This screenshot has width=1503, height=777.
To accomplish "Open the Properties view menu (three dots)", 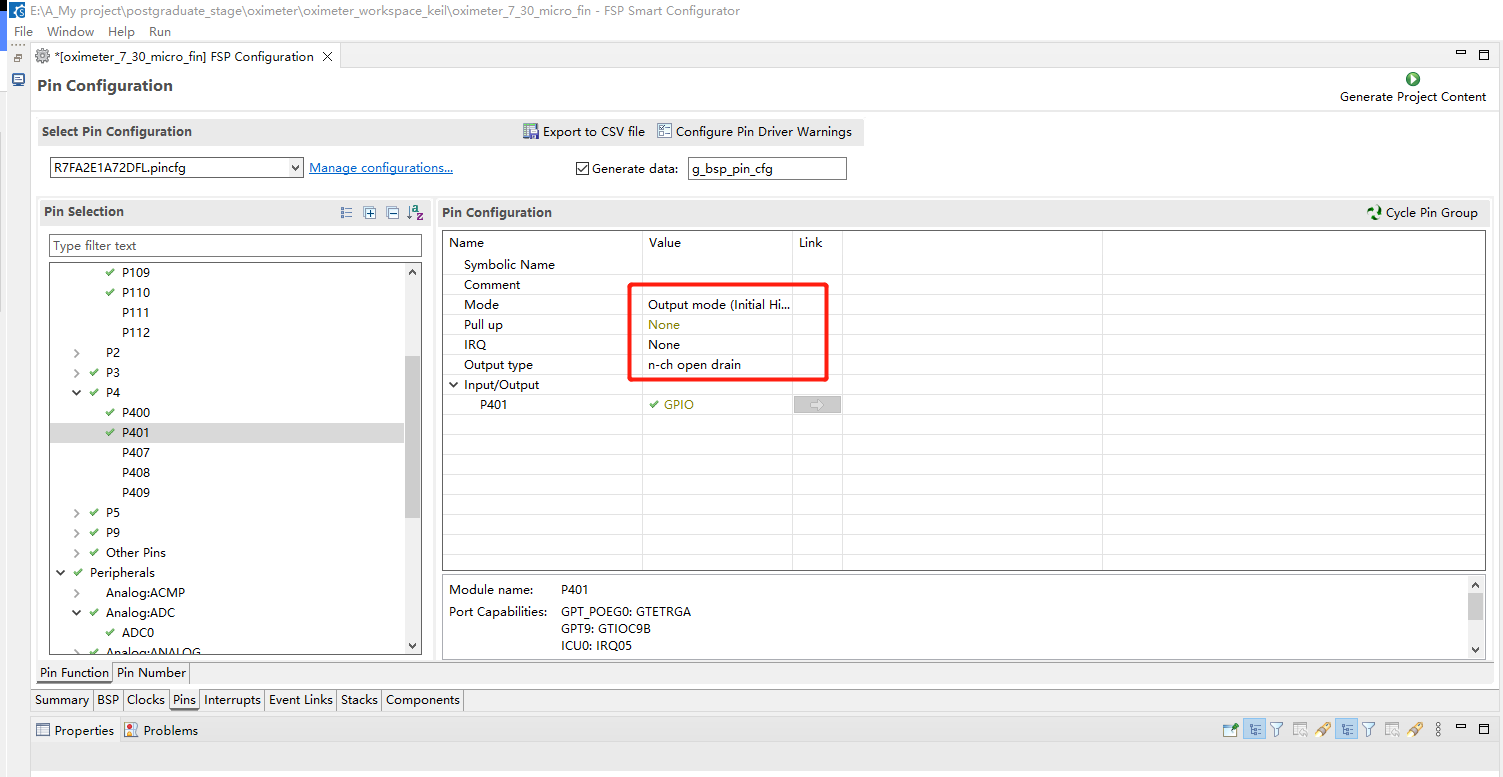I will 1438,730.
